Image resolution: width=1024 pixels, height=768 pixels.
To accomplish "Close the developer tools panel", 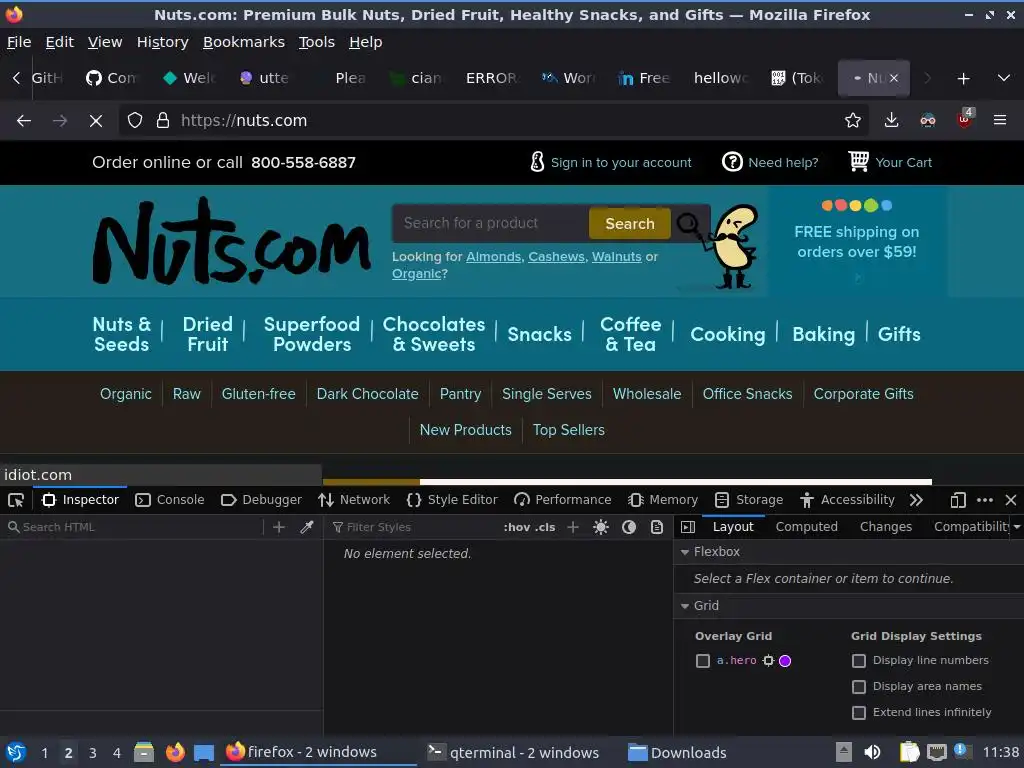I will [1011, 500].
